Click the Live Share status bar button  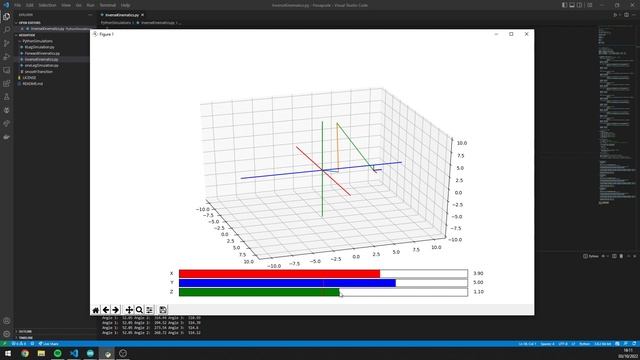pos(49,344)
